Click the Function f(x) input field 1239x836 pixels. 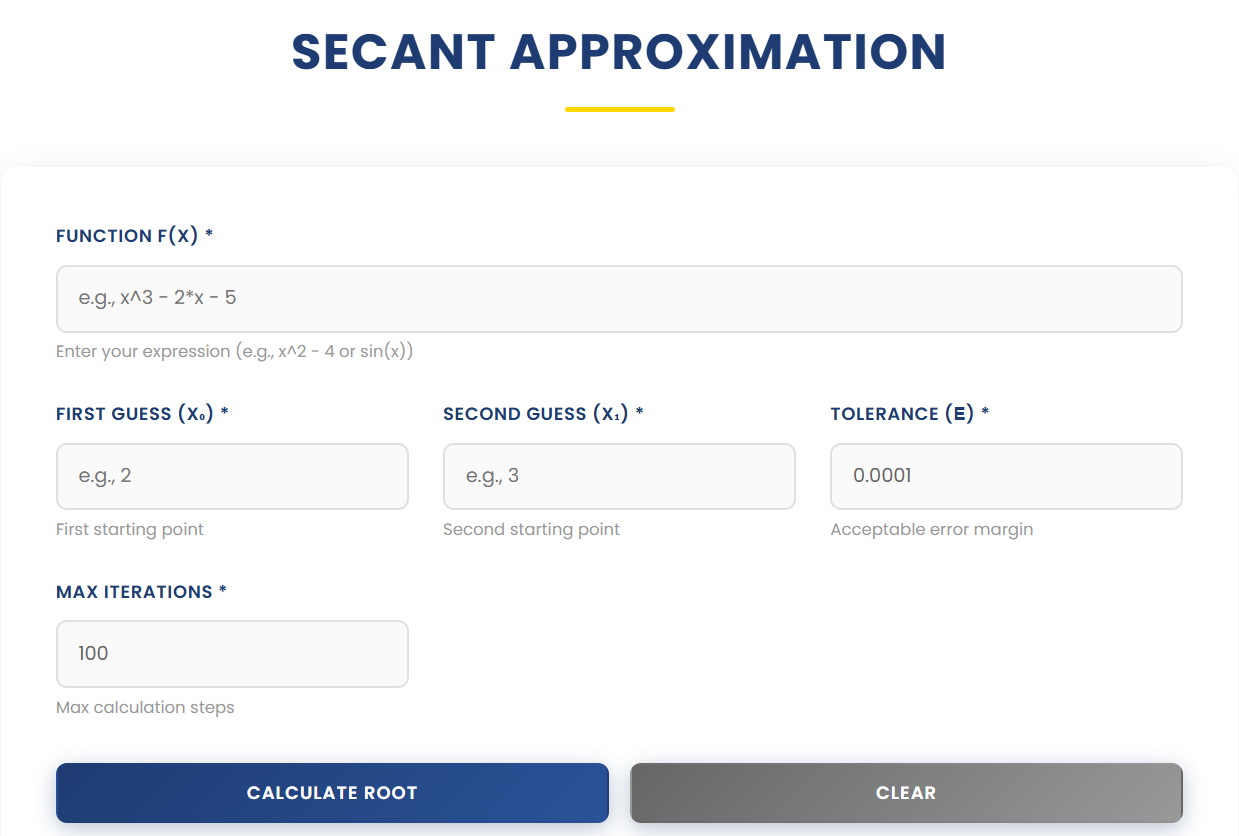coord(619,298)
